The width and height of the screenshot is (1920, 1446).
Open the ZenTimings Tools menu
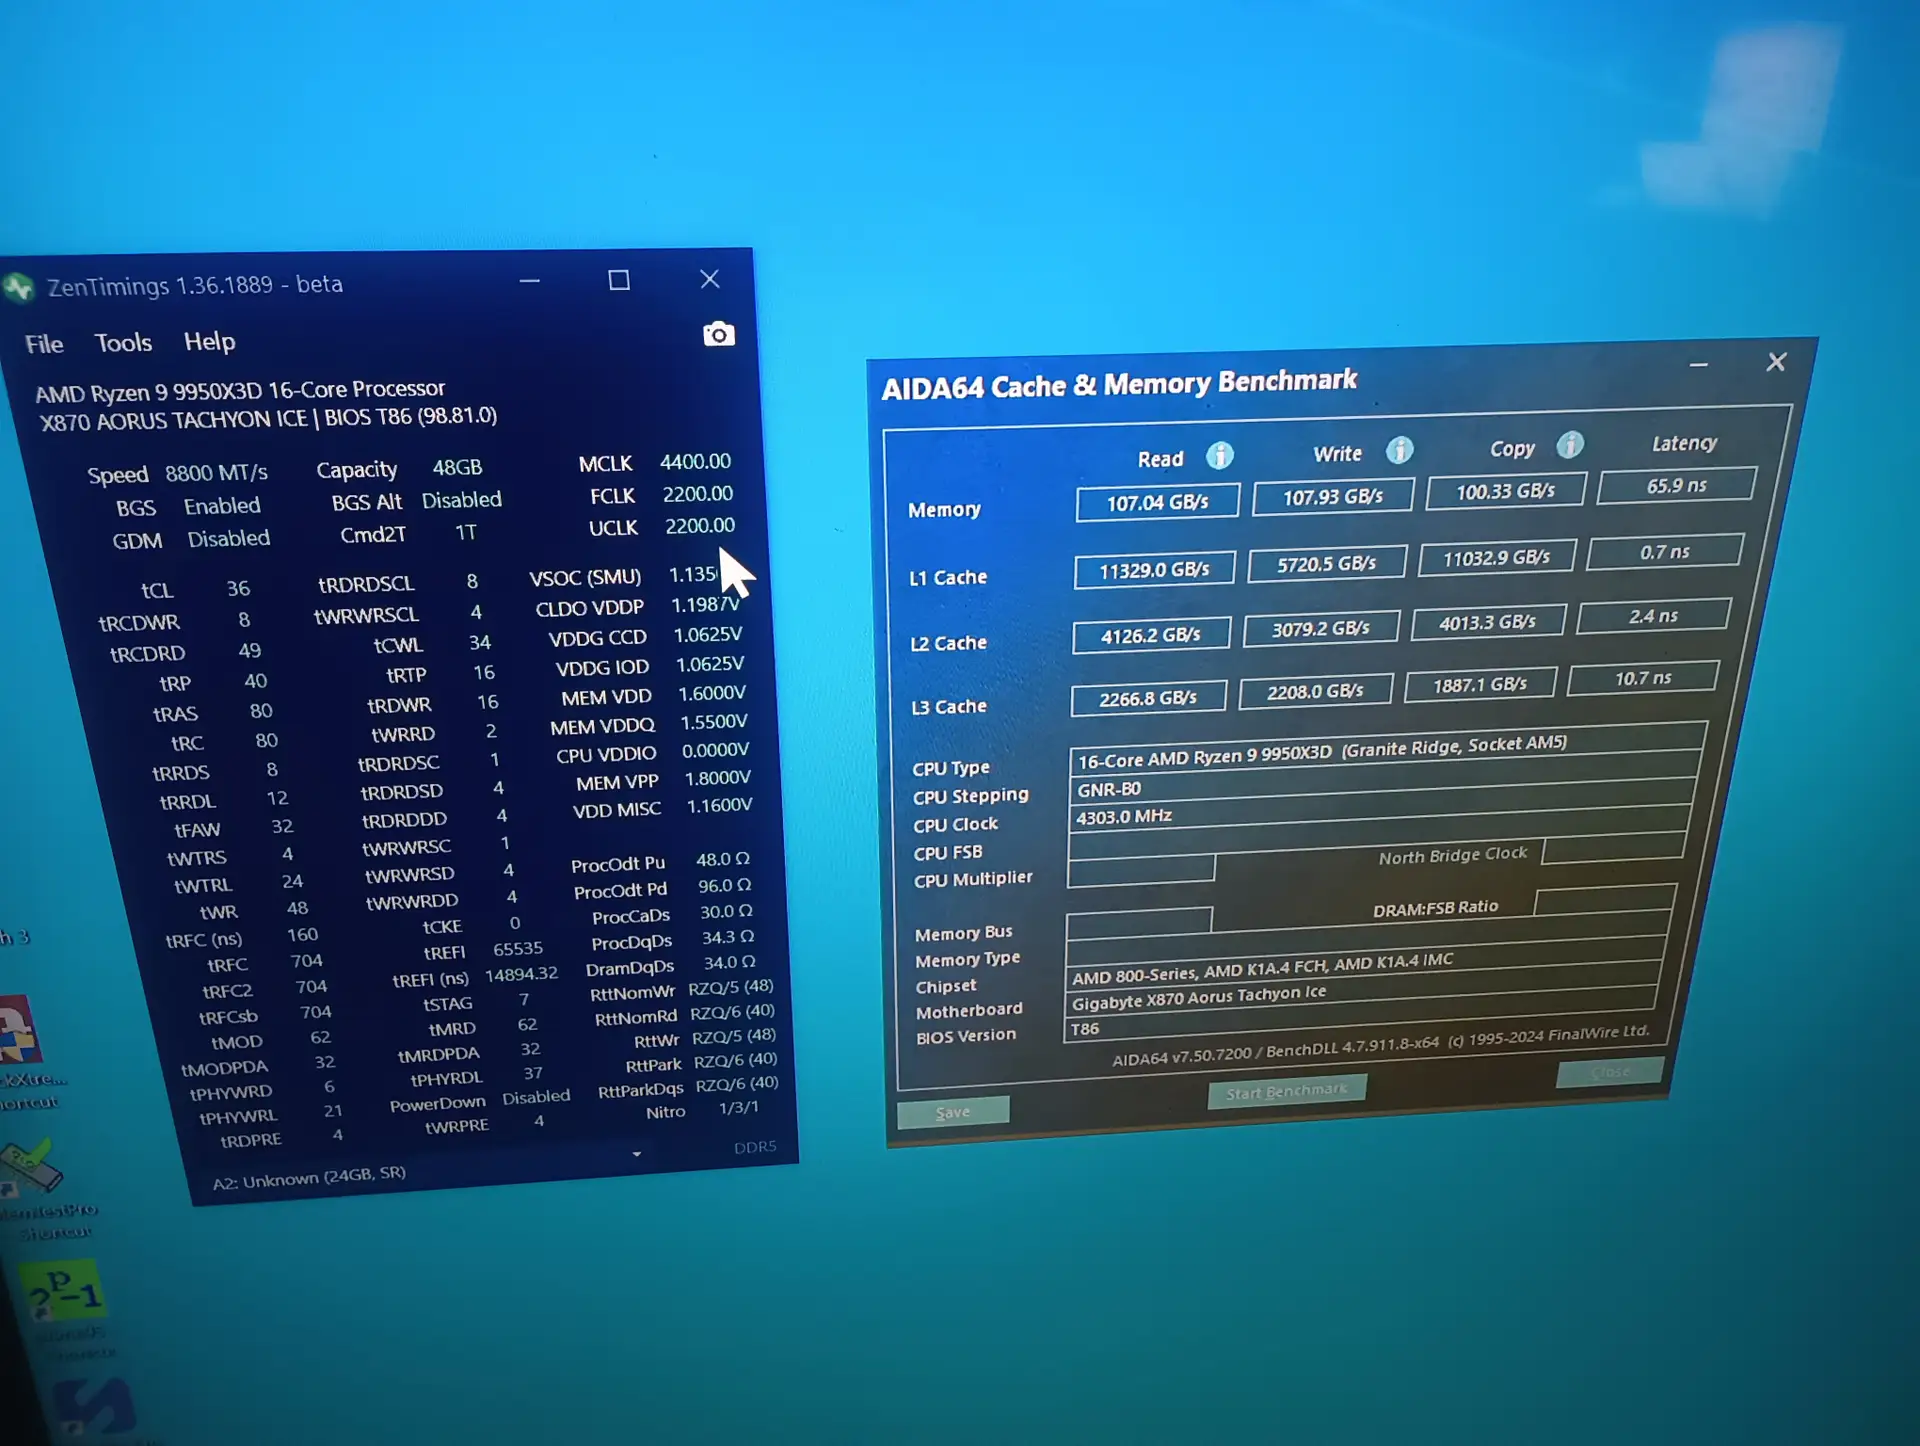click(123, 343)
